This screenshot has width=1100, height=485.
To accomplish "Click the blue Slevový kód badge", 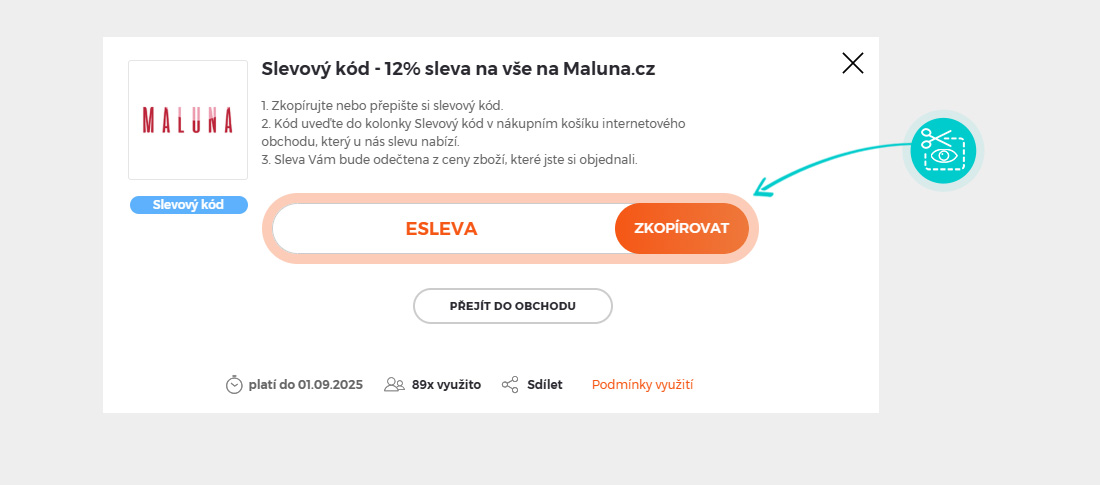I will [x=188, y=205].
